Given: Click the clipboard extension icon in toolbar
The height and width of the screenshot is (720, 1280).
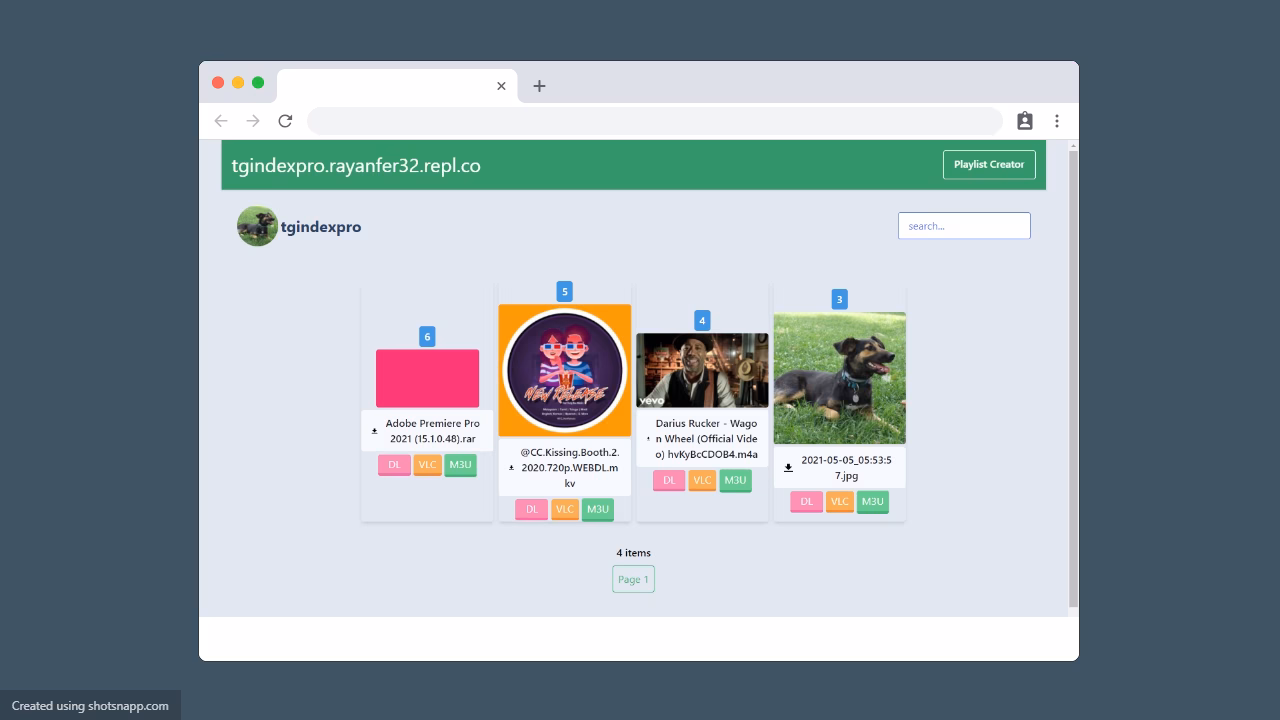Looking at the screenshot, I should tap(1024, 121).
